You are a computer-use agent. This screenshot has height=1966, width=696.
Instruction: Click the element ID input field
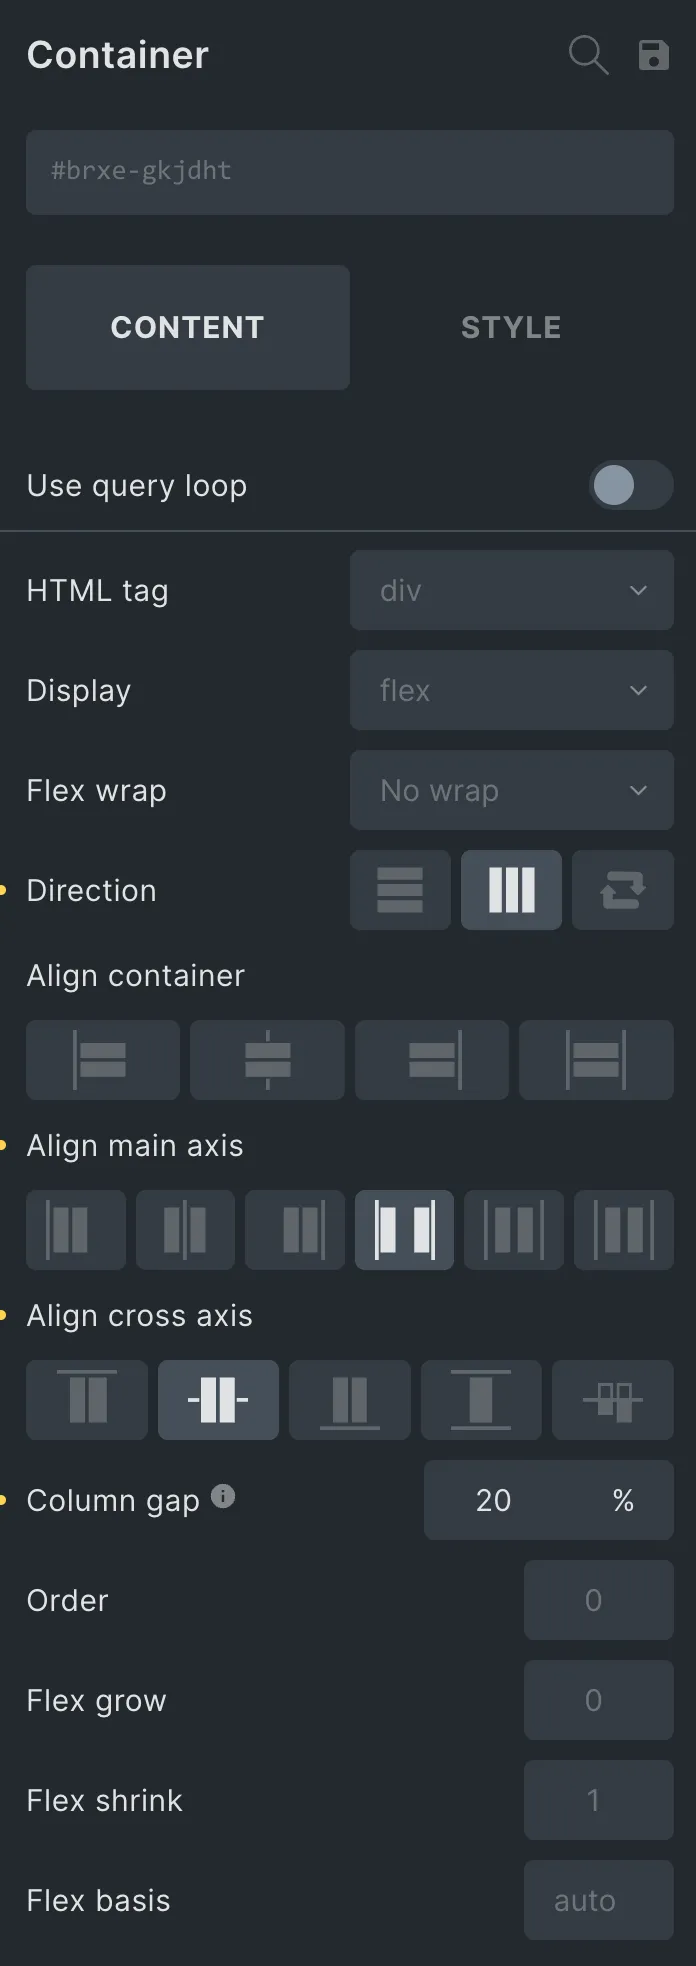350,172
